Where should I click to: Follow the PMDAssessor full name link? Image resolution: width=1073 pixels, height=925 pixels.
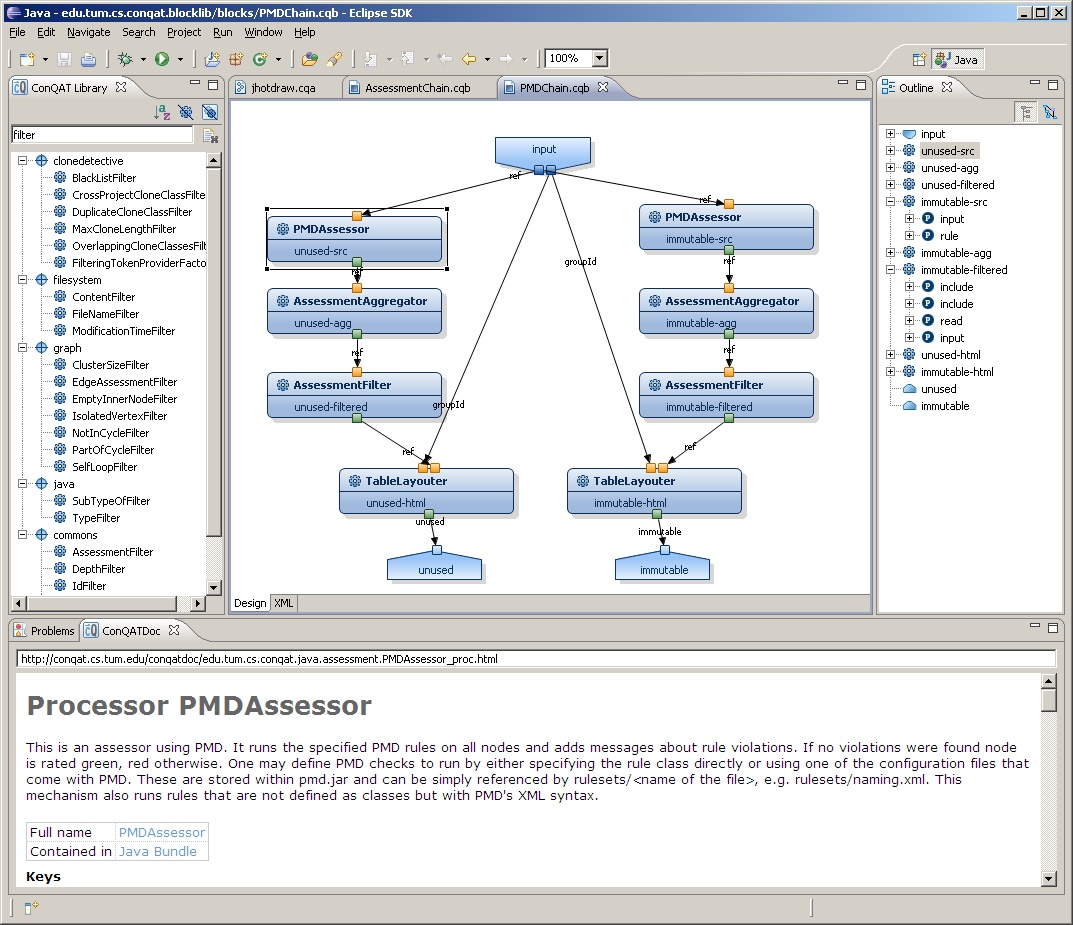[x=162, y=832]
